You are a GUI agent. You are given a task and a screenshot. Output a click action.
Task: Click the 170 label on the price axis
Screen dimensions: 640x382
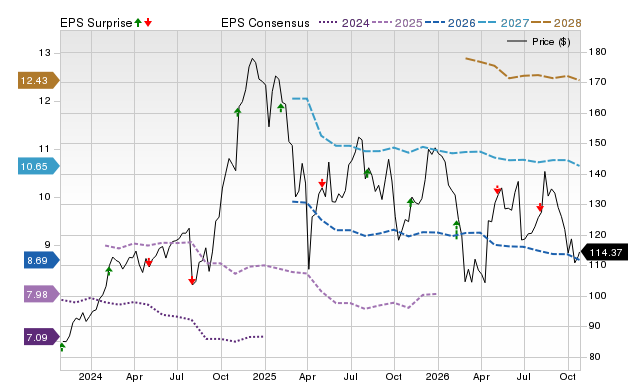(x=598, y=82)
